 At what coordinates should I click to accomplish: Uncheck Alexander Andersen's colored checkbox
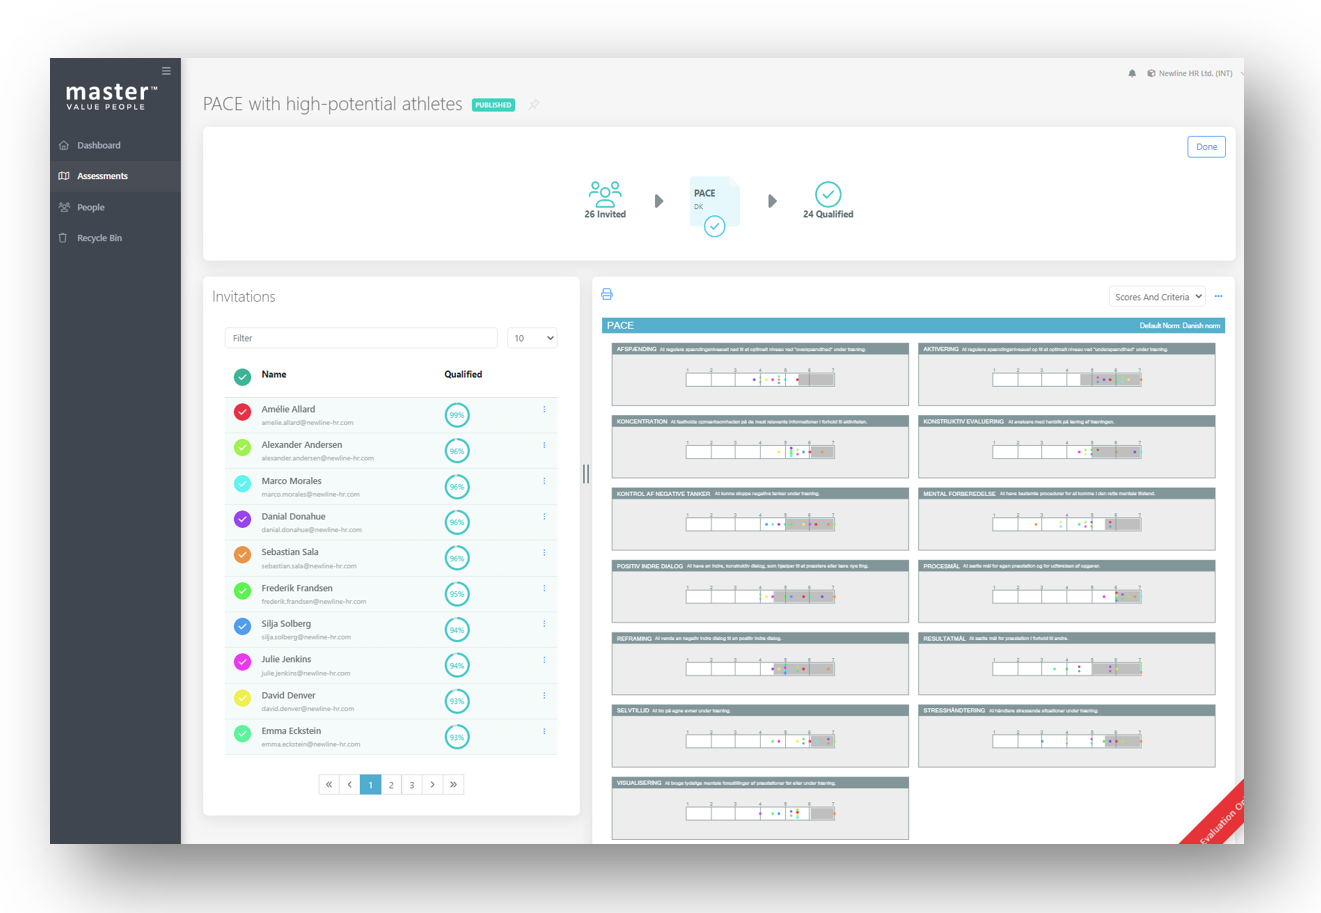coord(242,448)
